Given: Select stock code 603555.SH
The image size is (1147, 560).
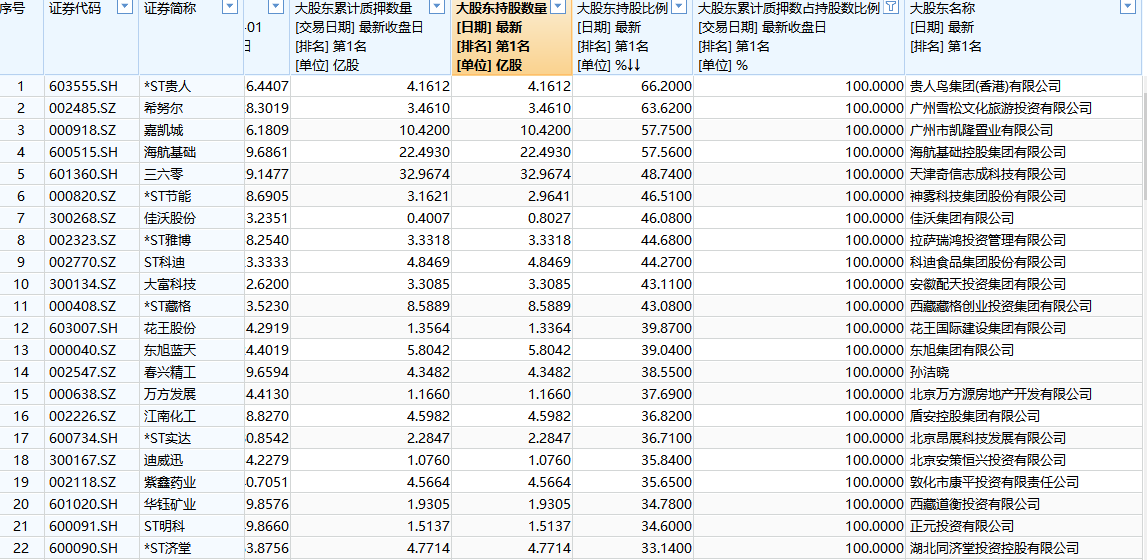Looking at the screenshot, I should point(83,86).
